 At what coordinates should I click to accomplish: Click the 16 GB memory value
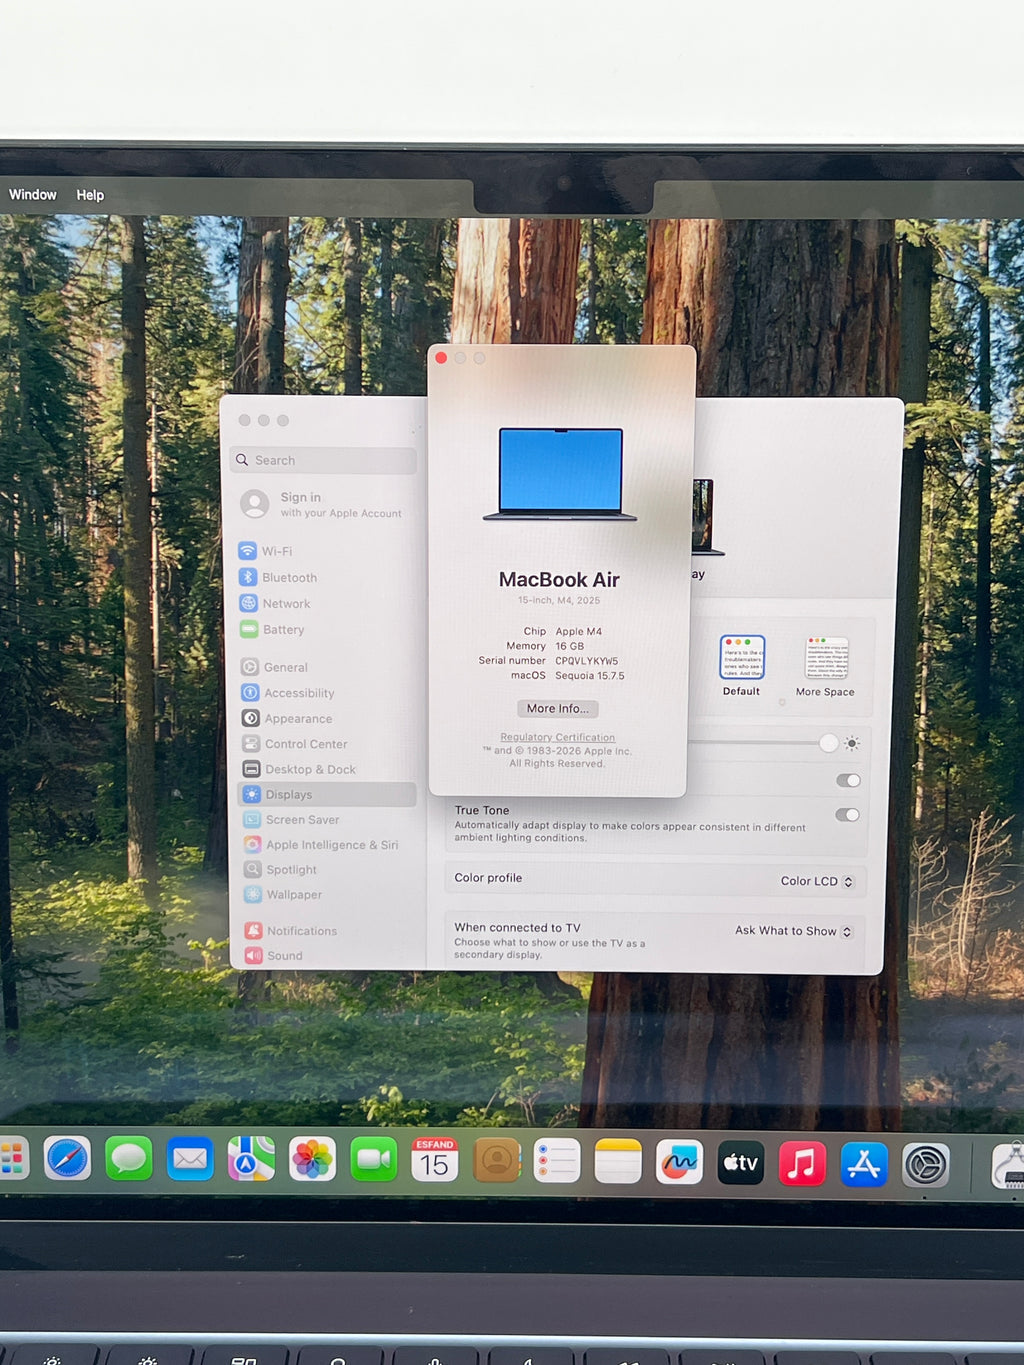coord(570,647)
